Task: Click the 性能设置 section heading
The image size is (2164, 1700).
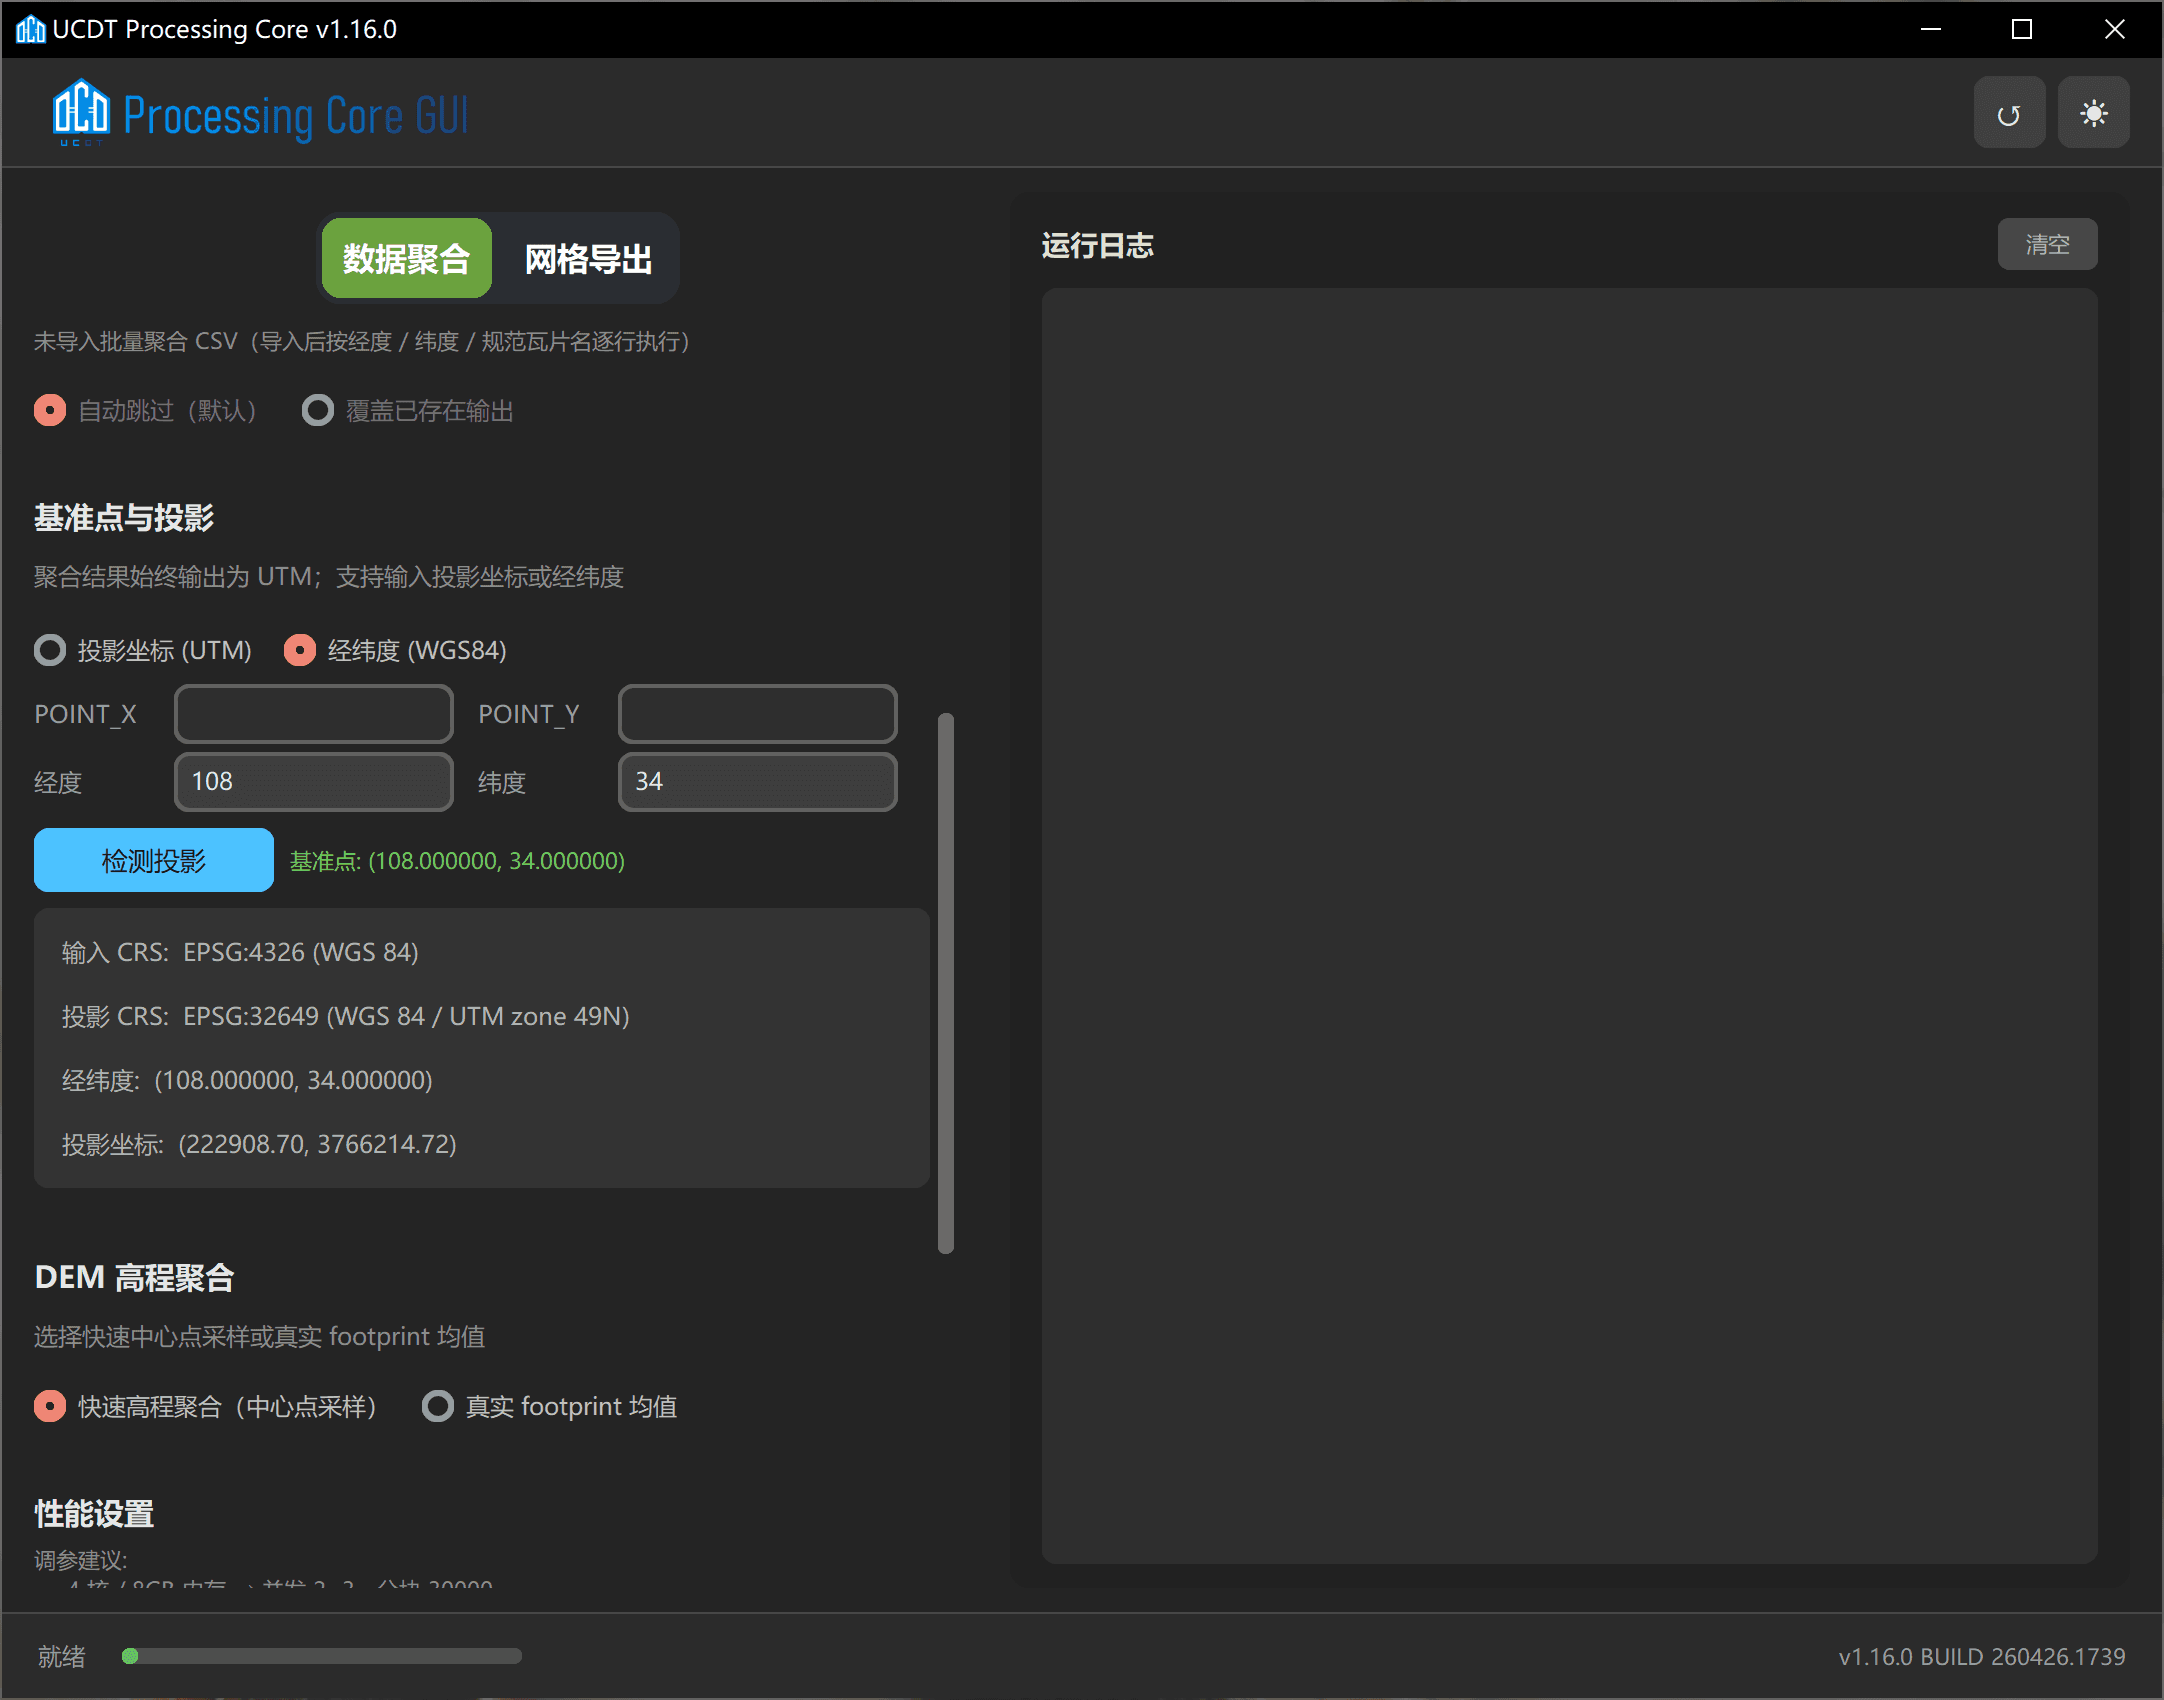Action: (x=94, y=1513)
